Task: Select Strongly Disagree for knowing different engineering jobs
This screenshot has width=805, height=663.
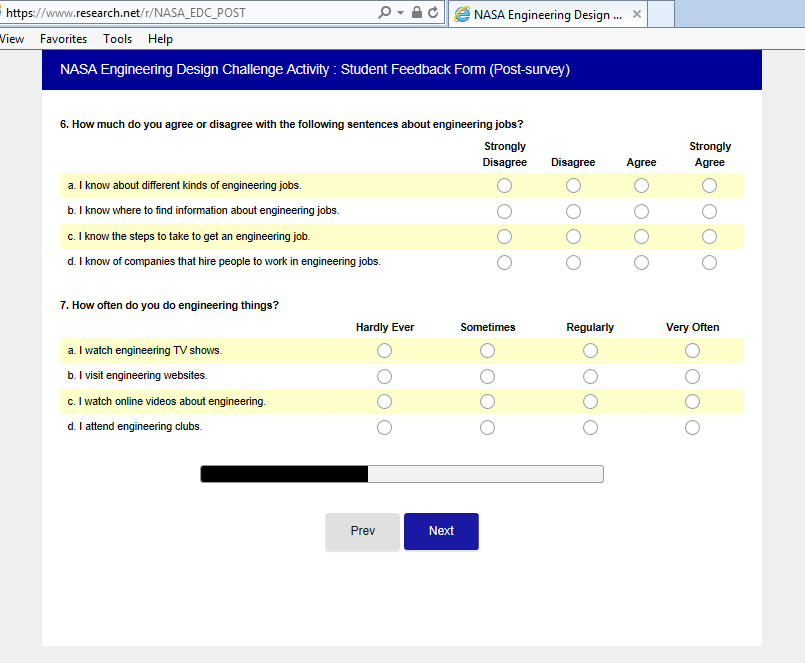Action: pyautogui.click(x=504, y=186)
